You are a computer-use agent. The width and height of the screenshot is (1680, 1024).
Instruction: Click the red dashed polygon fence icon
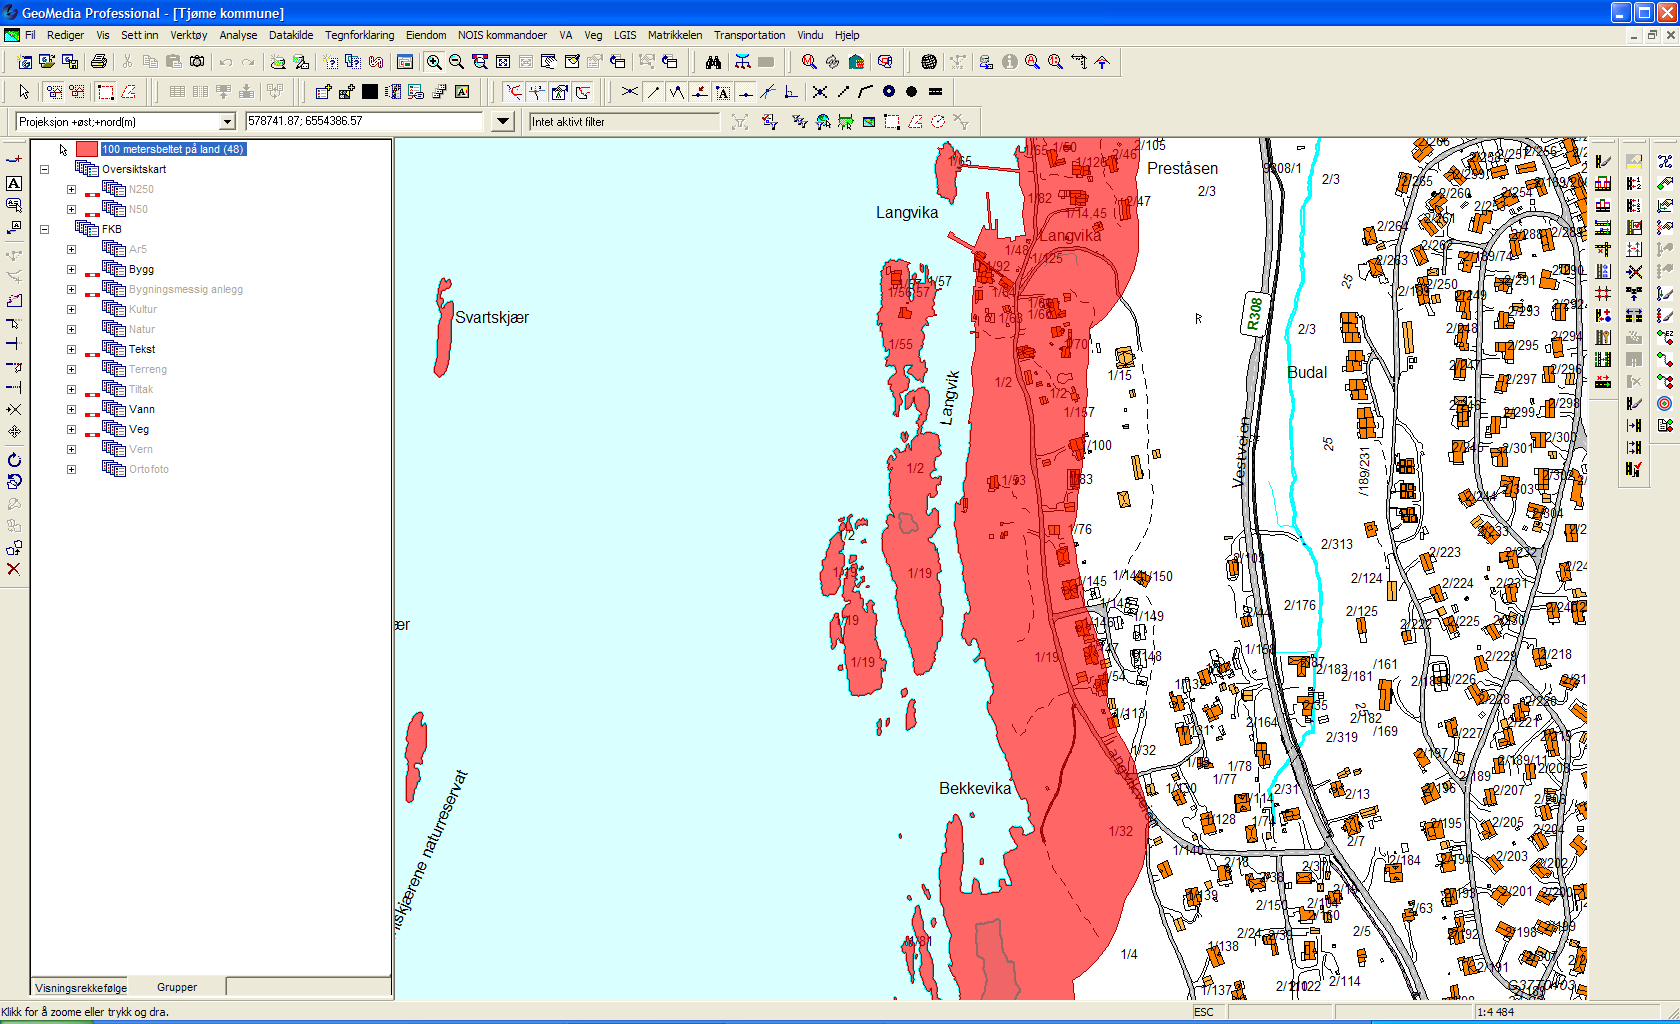coord(128,92)
